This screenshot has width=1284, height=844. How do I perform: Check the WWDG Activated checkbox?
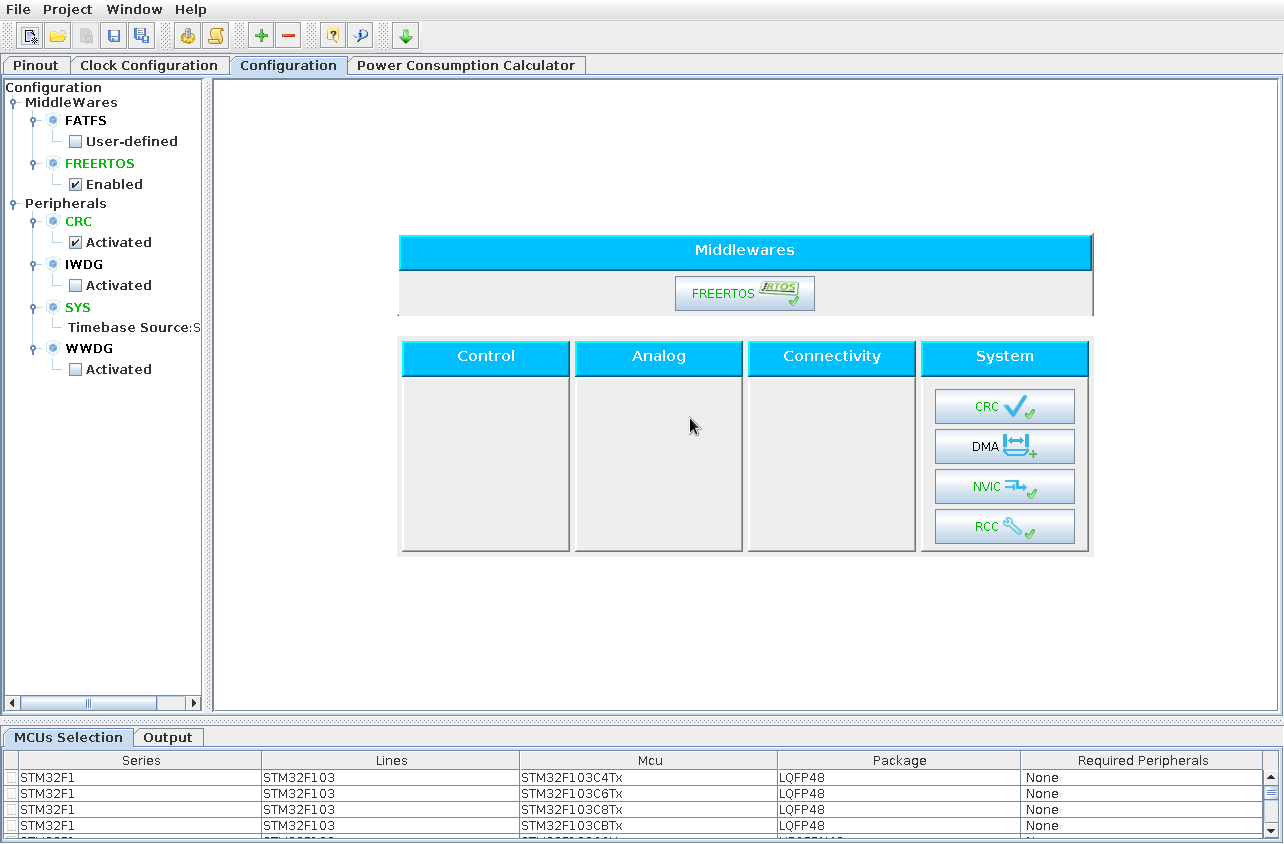tap(75, 370)
